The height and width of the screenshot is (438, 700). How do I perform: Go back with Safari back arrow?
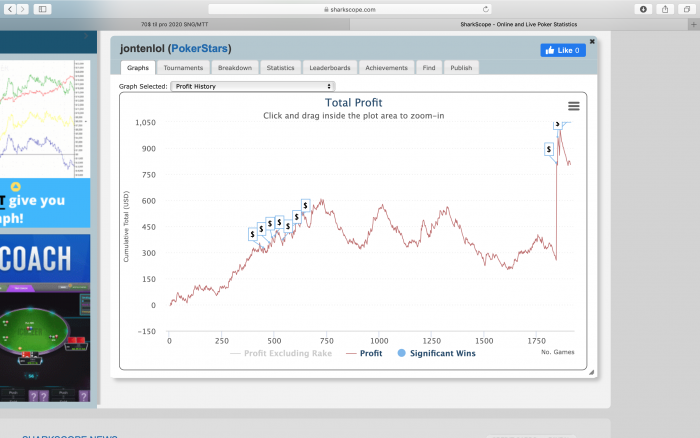coord(10,9)
